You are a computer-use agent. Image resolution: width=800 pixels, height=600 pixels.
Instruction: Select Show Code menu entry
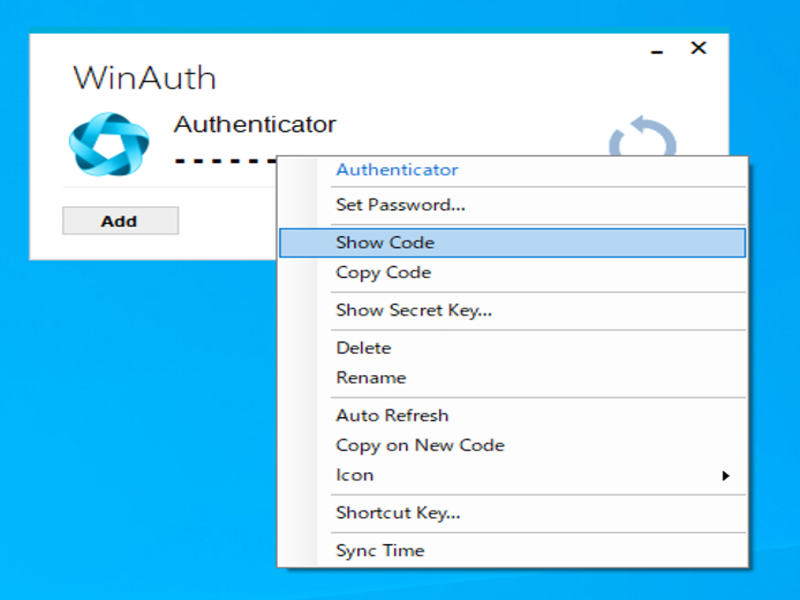click(512, 243)
